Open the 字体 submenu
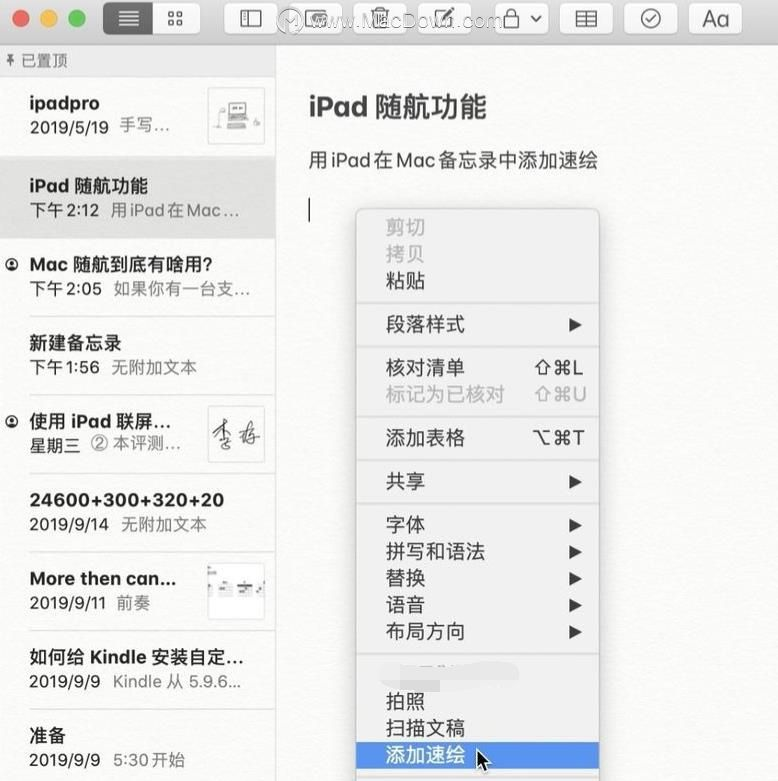778x781 pixels. point(477,525)
